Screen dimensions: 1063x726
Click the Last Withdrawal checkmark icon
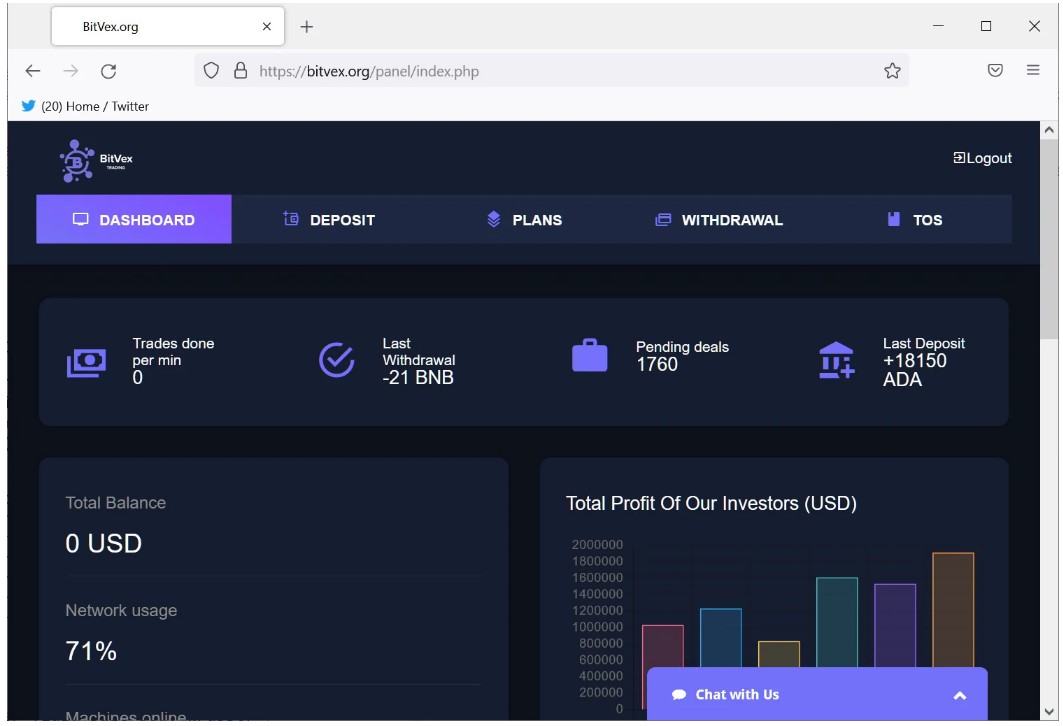pos(336,360)
